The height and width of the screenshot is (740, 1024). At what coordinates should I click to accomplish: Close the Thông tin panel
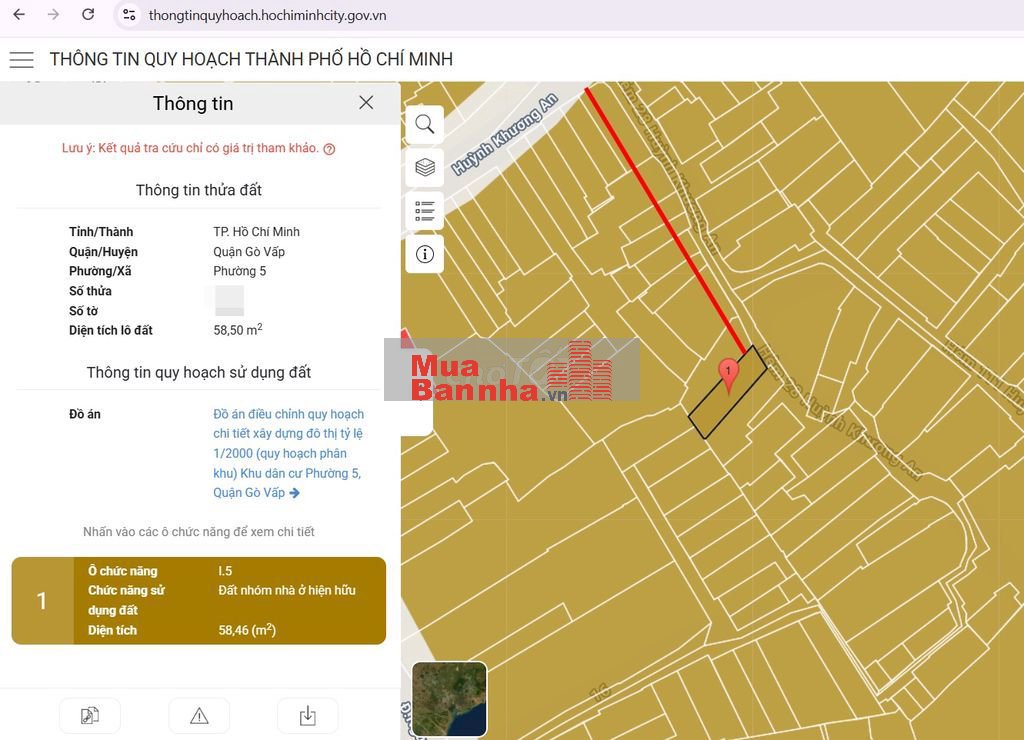(366, 103)
